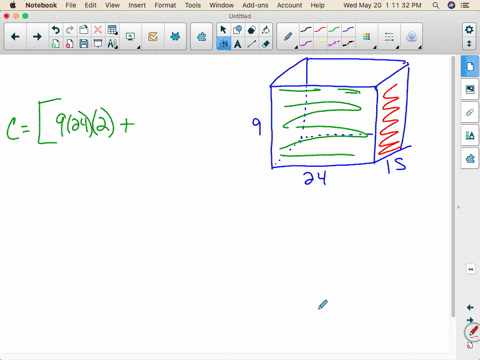Viewport: 480px width, 360px height.
Task: Show the Screen Shade
Action: click(98, 44)
